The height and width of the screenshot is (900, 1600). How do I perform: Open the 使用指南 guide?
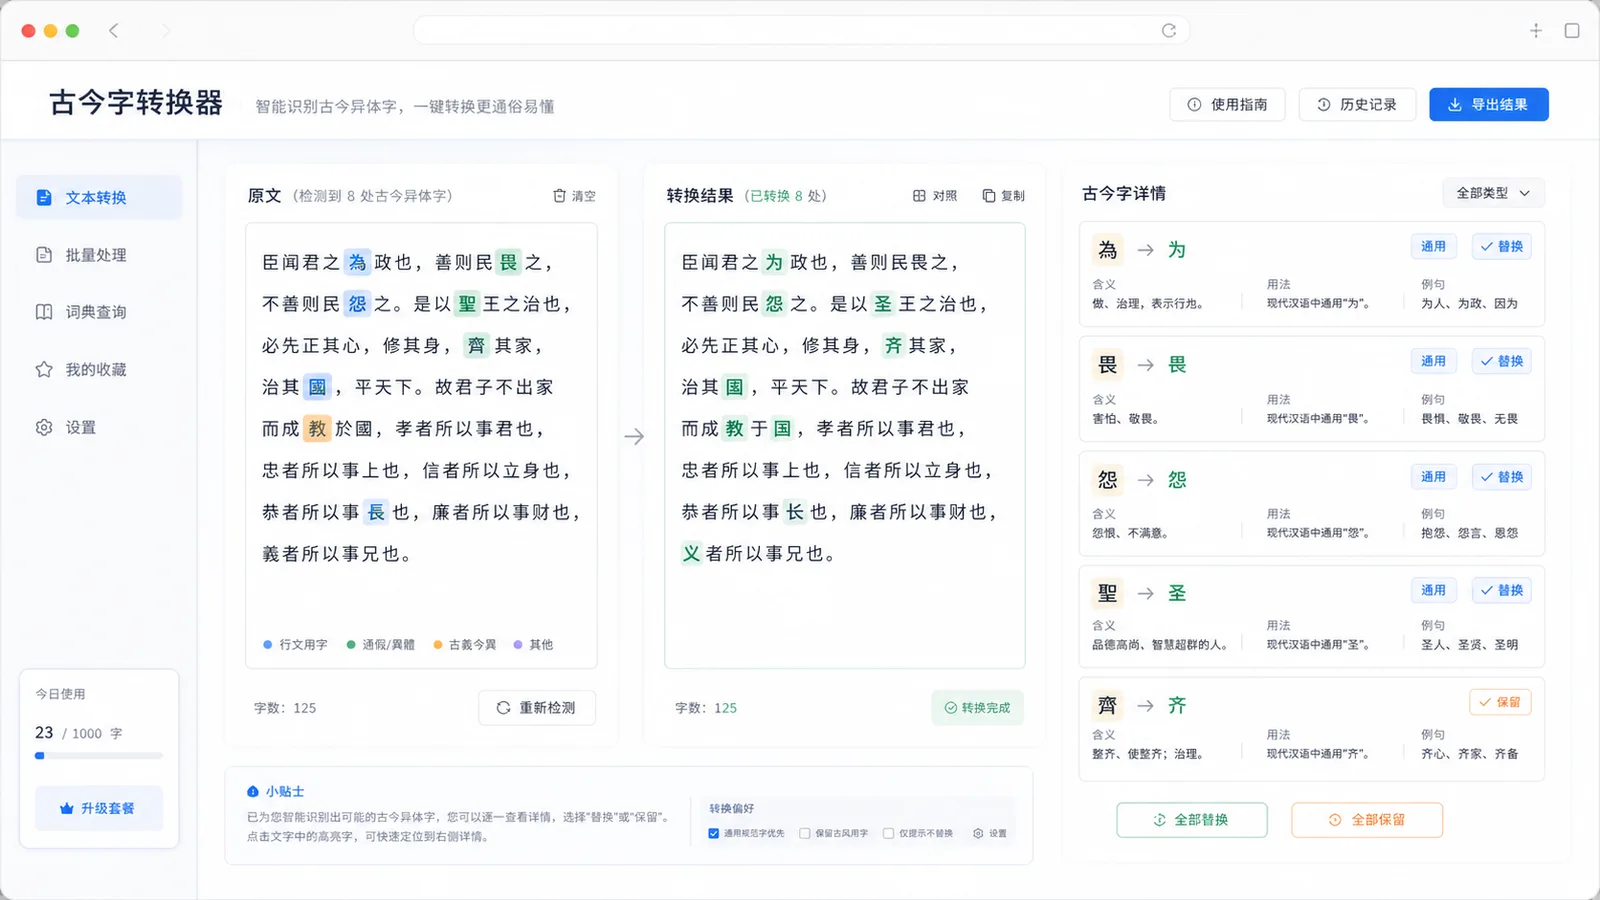pyautogui.click(x=1227, y=104)
